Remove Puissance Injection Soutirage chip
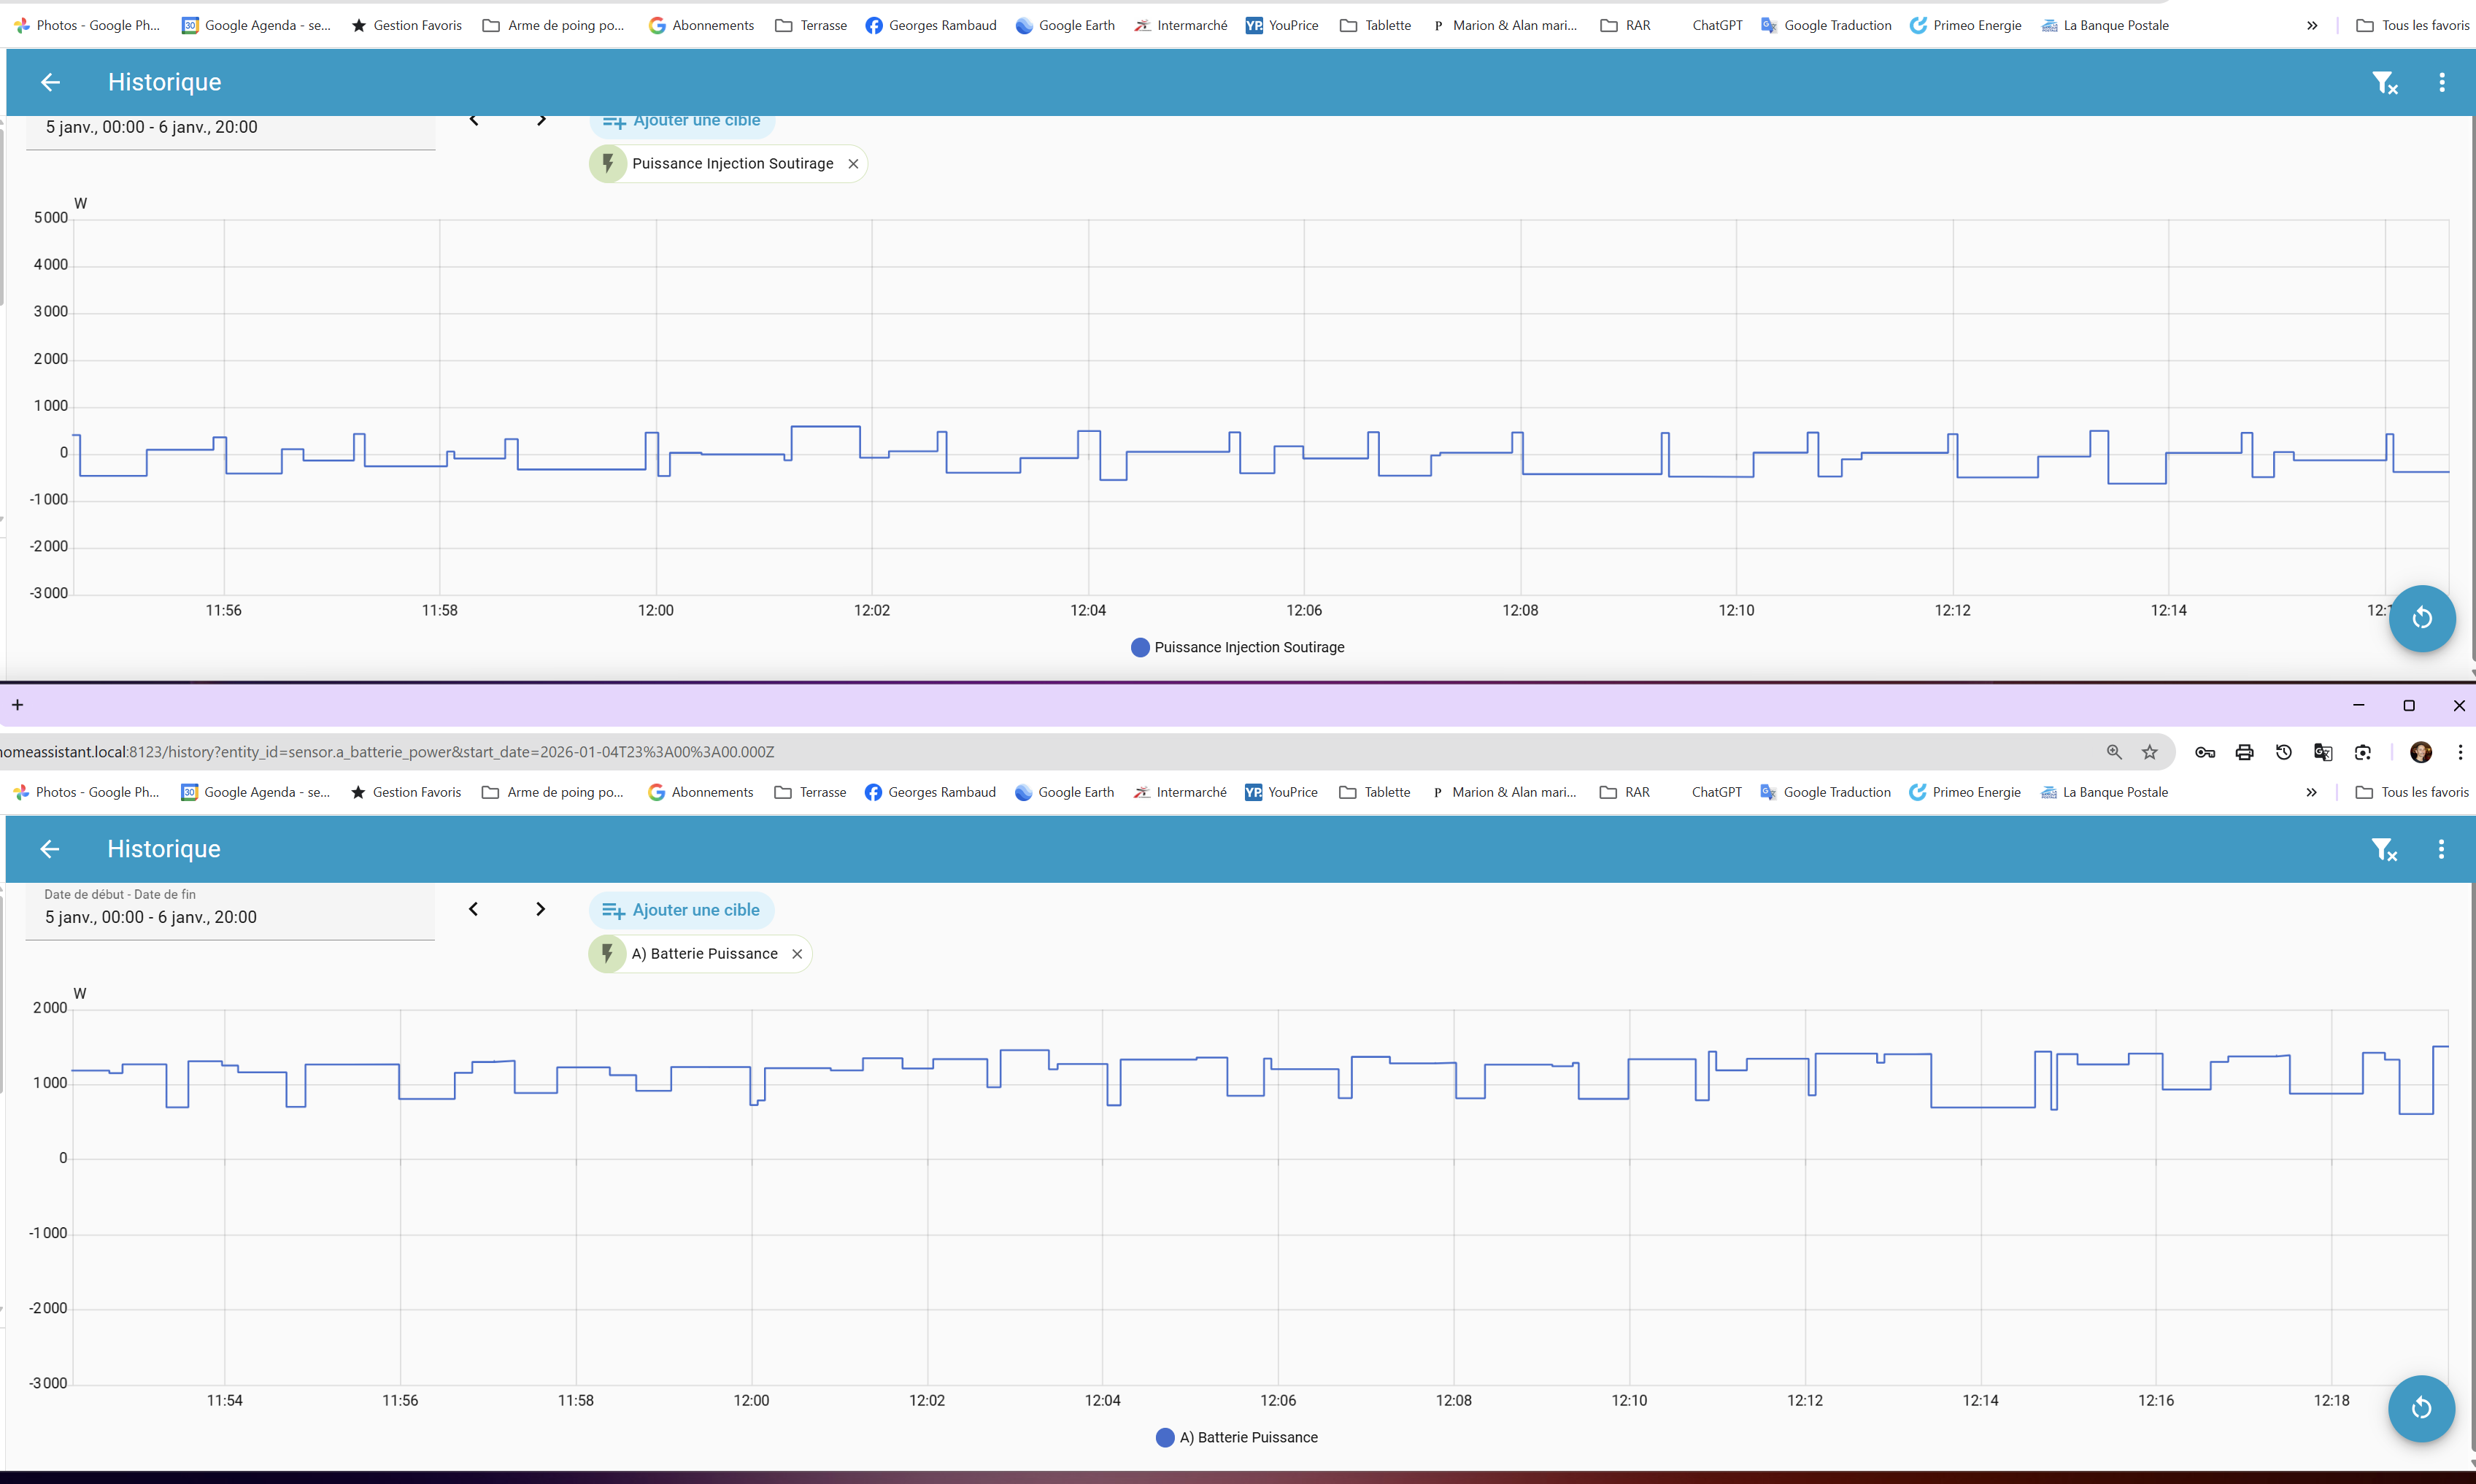2476x1484 pixels. tap(853, 164)
